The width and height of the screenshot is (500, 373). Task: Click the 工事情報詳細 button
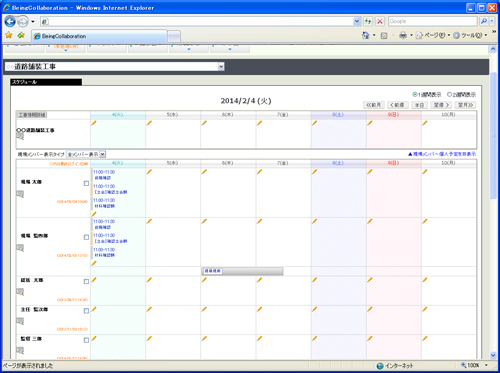(x=32, y=115)
